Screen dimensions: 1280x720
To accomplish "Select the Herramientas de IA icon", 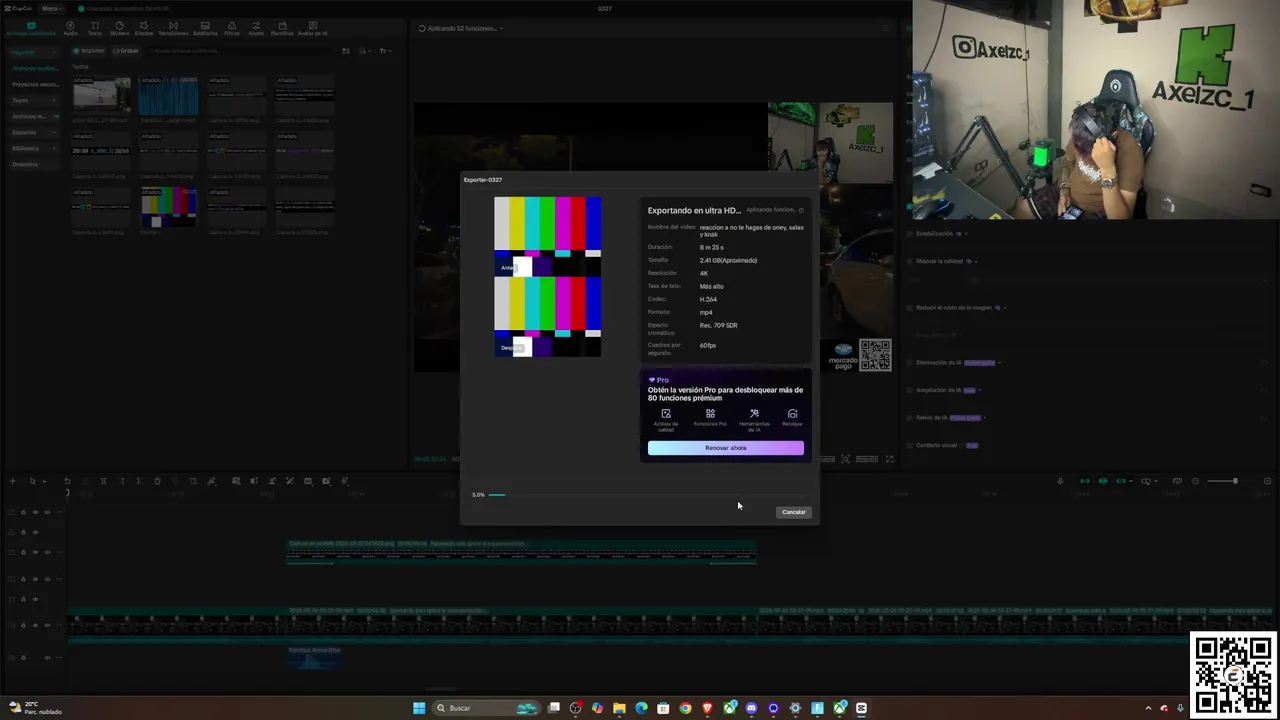I will tap(754, 414).
